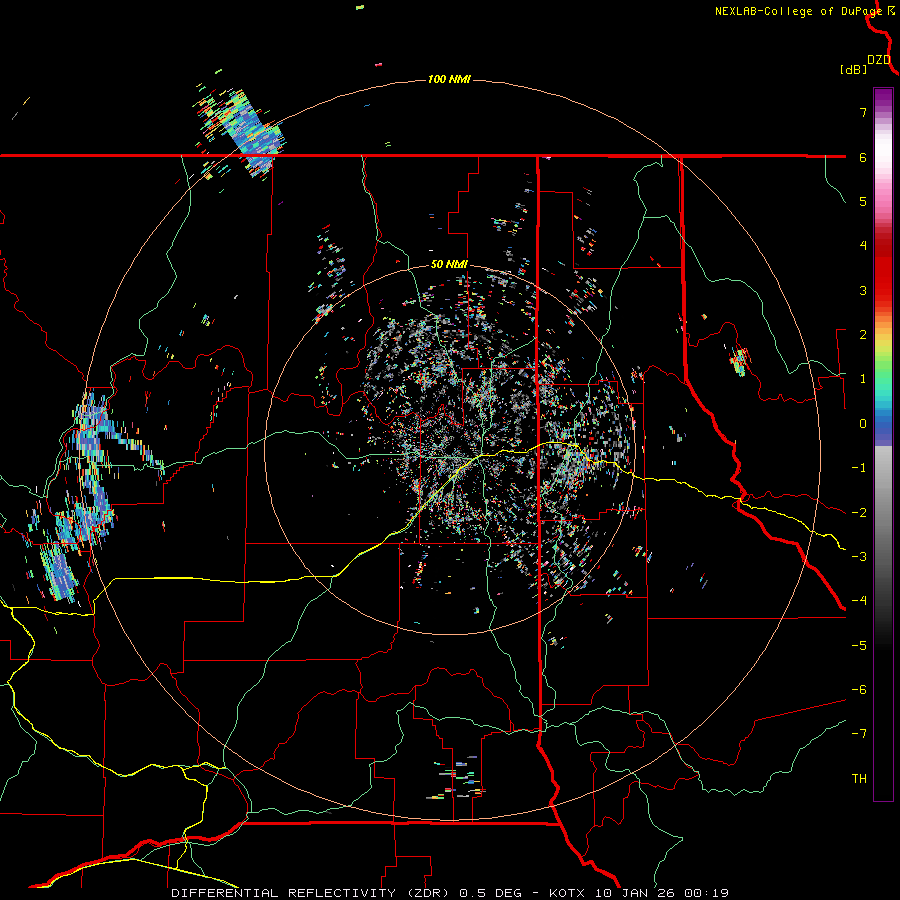Click the 1 dB scale value

(863, 379)
